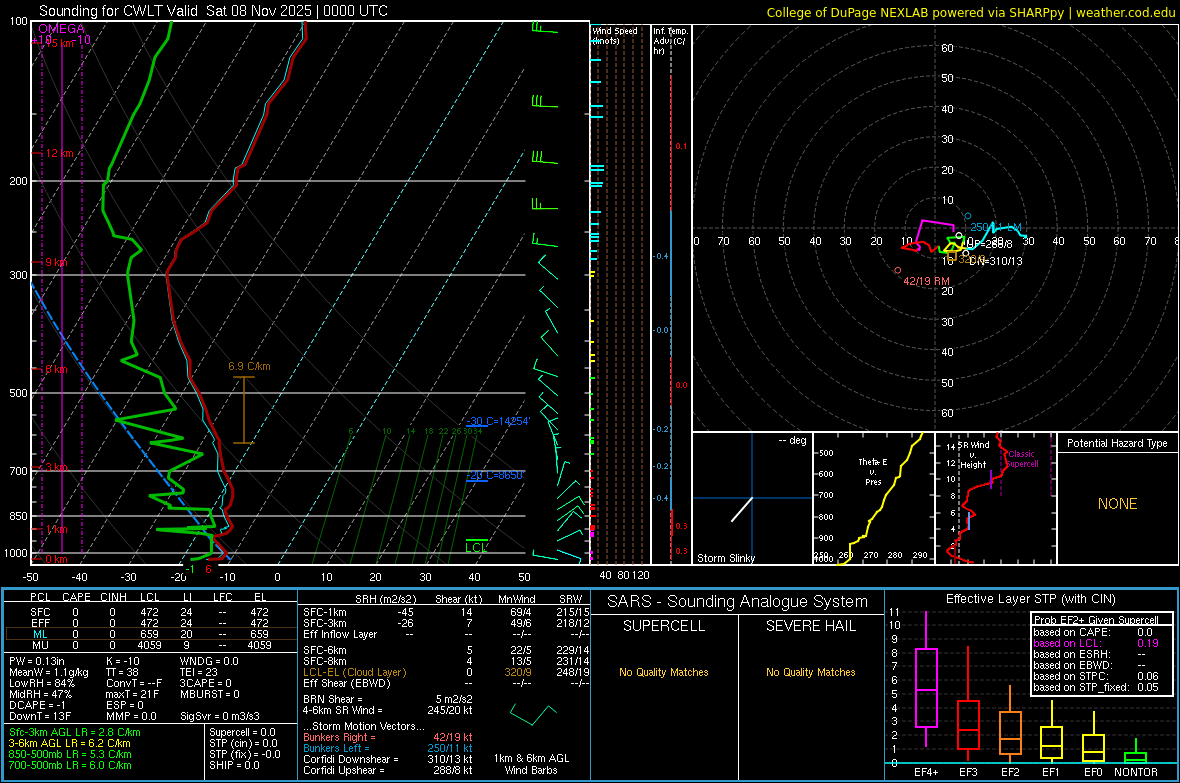Click the 'Bunkers Left =' storm motion line
Viewport: 1180px width, 783px height.
click(x=388, y=748)
